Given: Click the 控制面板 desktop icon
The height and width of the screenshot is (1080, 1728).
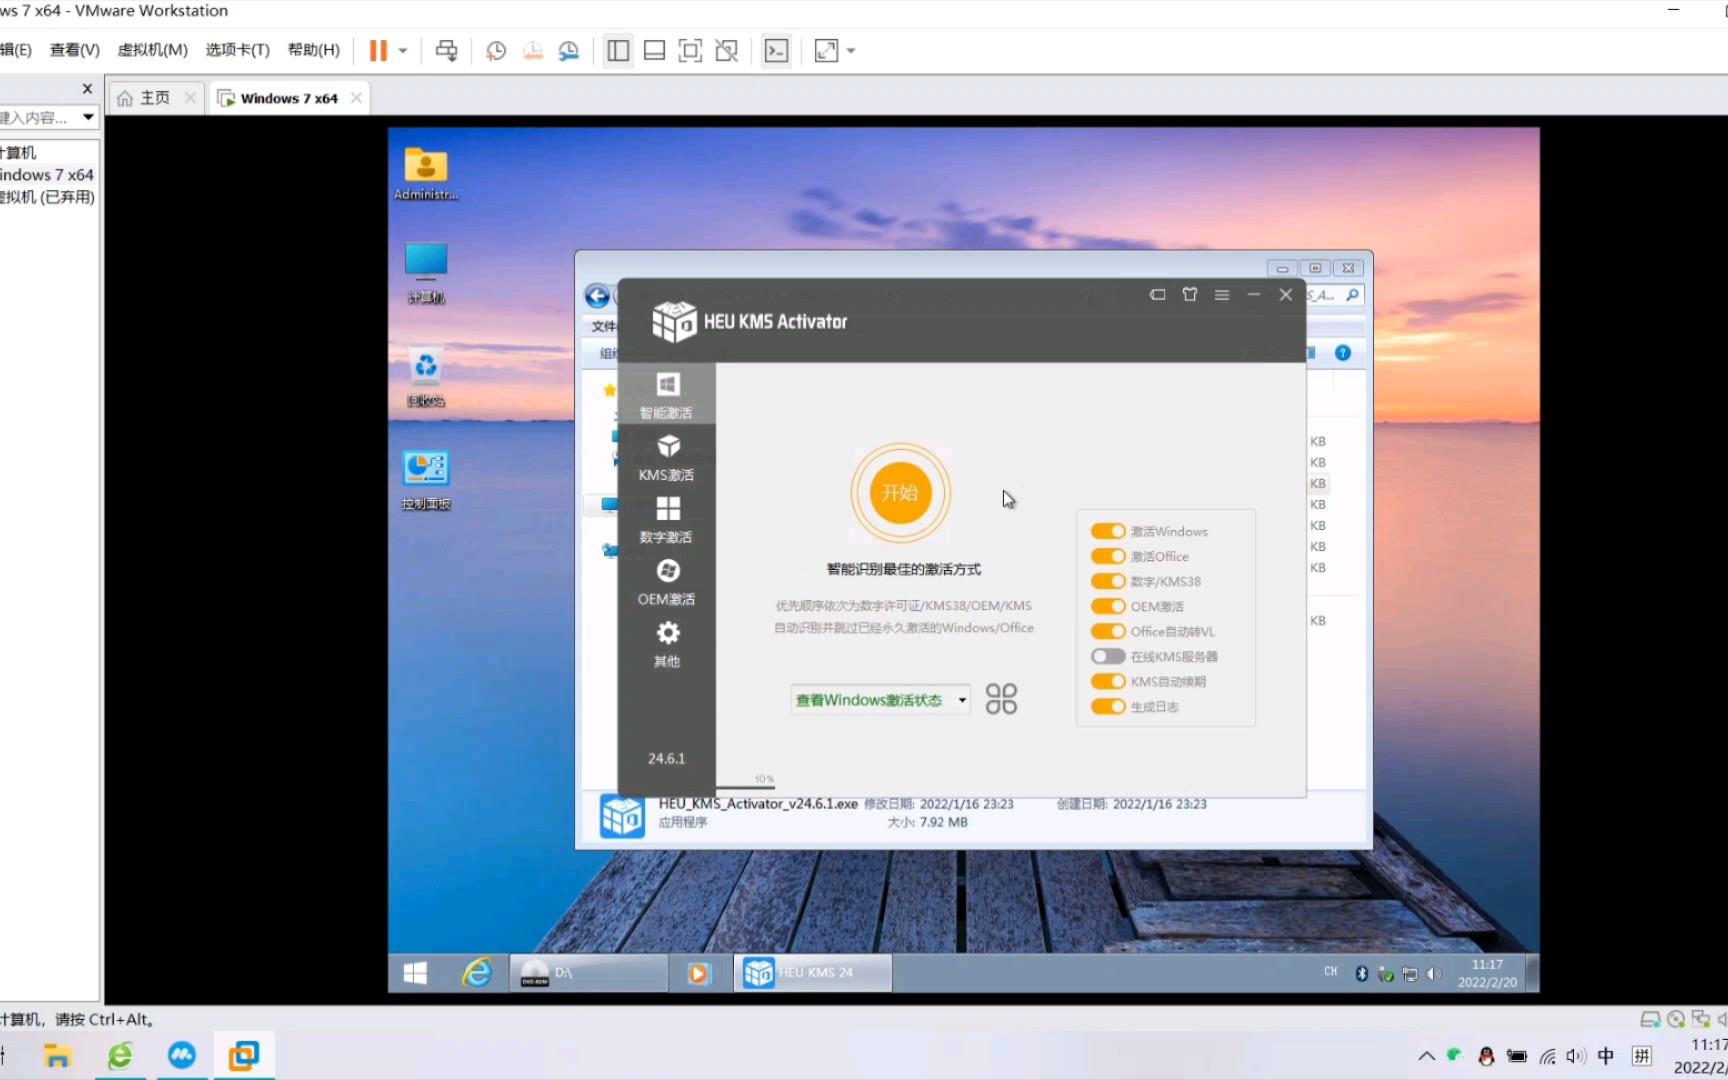Looking at the screenshot, I should point(426,480).
